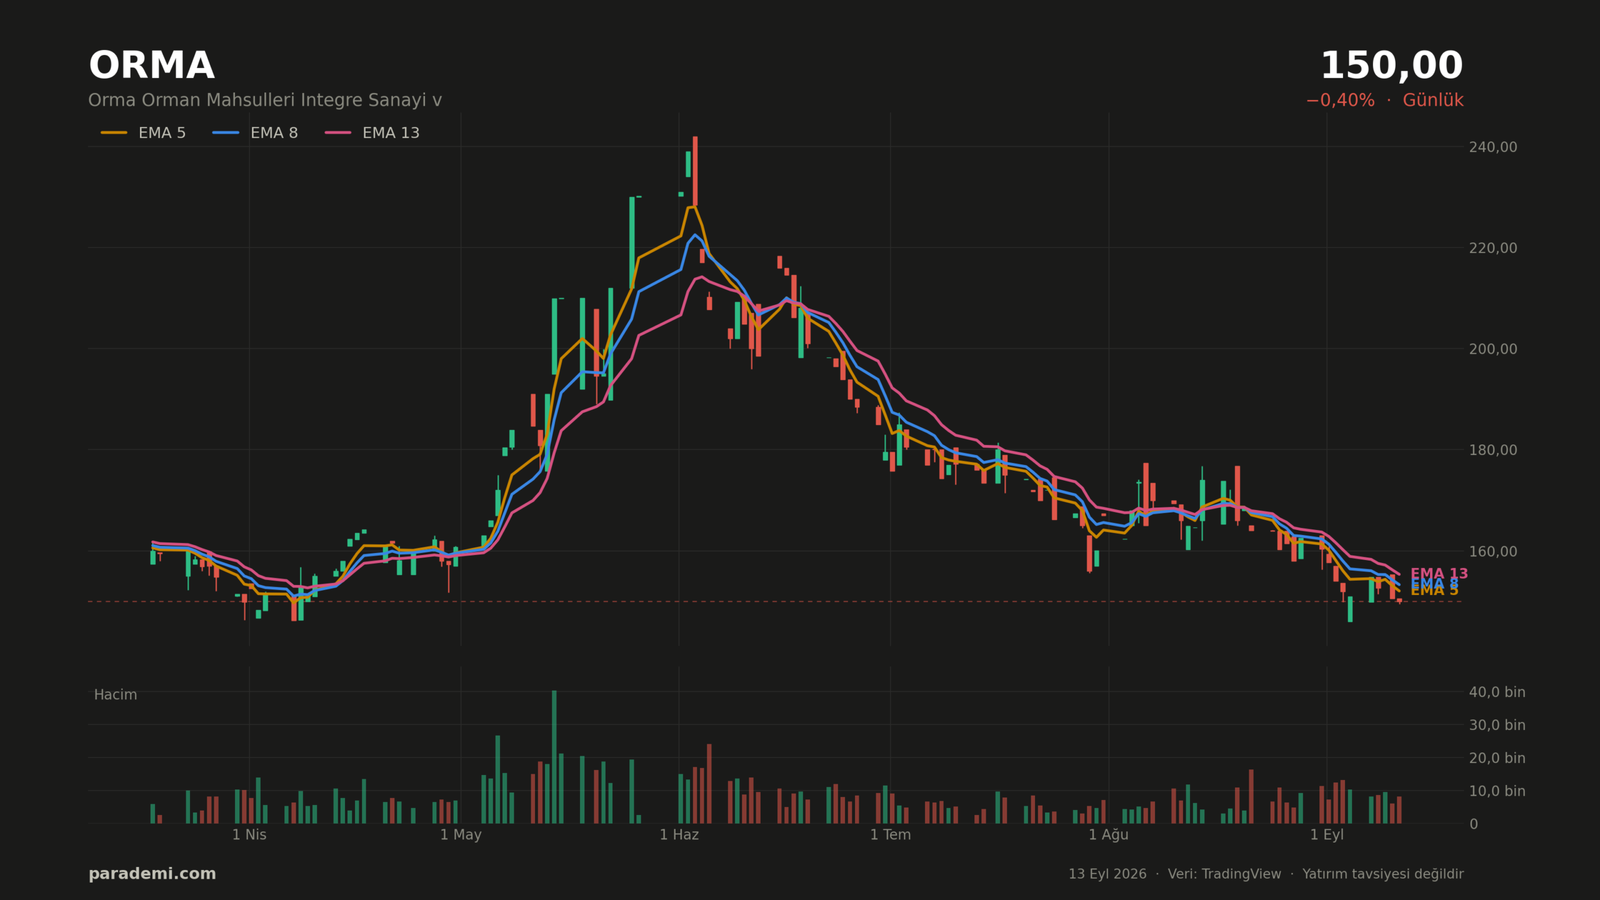Click the '10,0 bin' volume axis label
Image resolution: width=1600 pixels, height=900 pixels.
[x=1497, y=791]
